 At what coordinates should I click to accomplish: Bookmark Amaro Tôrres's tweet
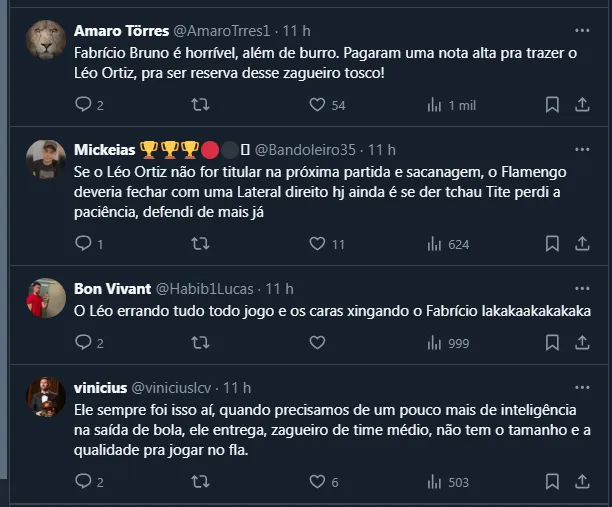point(552,105)
